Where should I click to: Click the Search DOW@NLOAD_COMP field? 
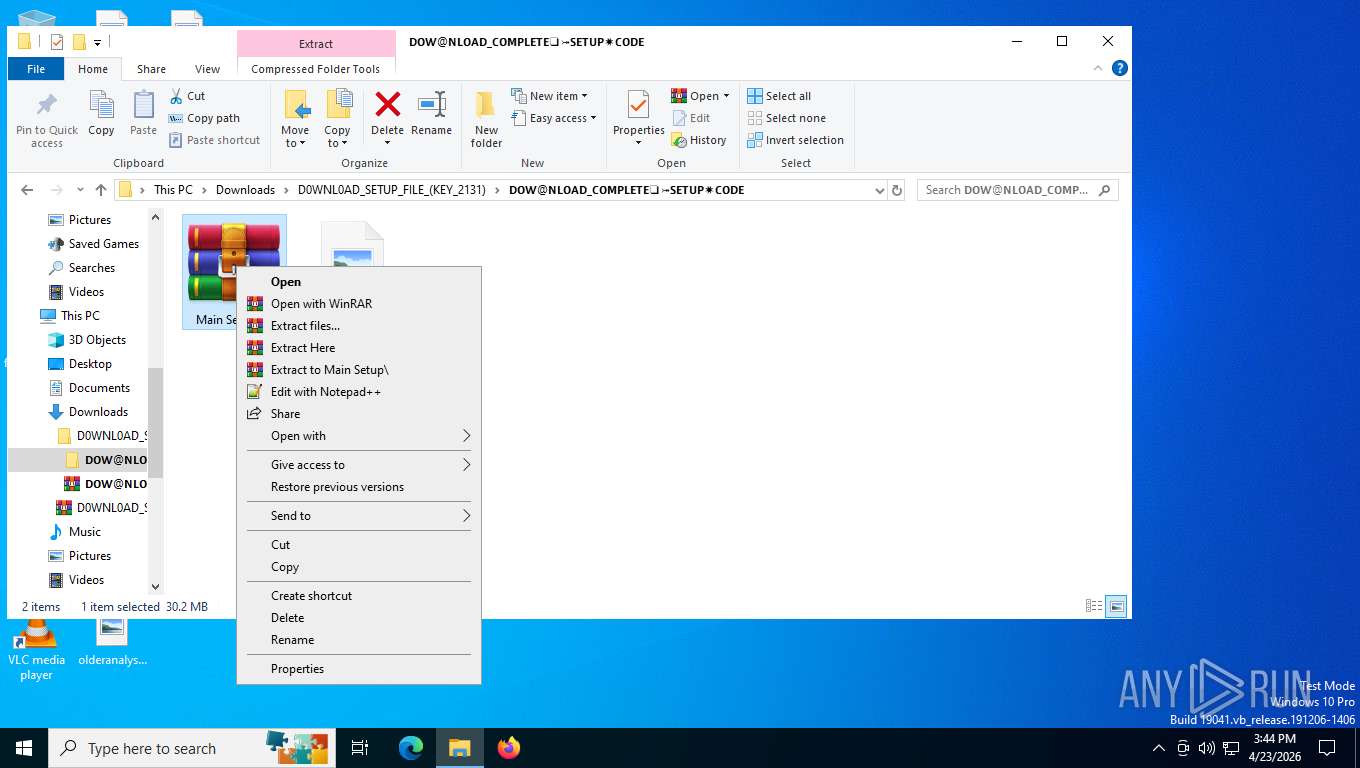1017,190
